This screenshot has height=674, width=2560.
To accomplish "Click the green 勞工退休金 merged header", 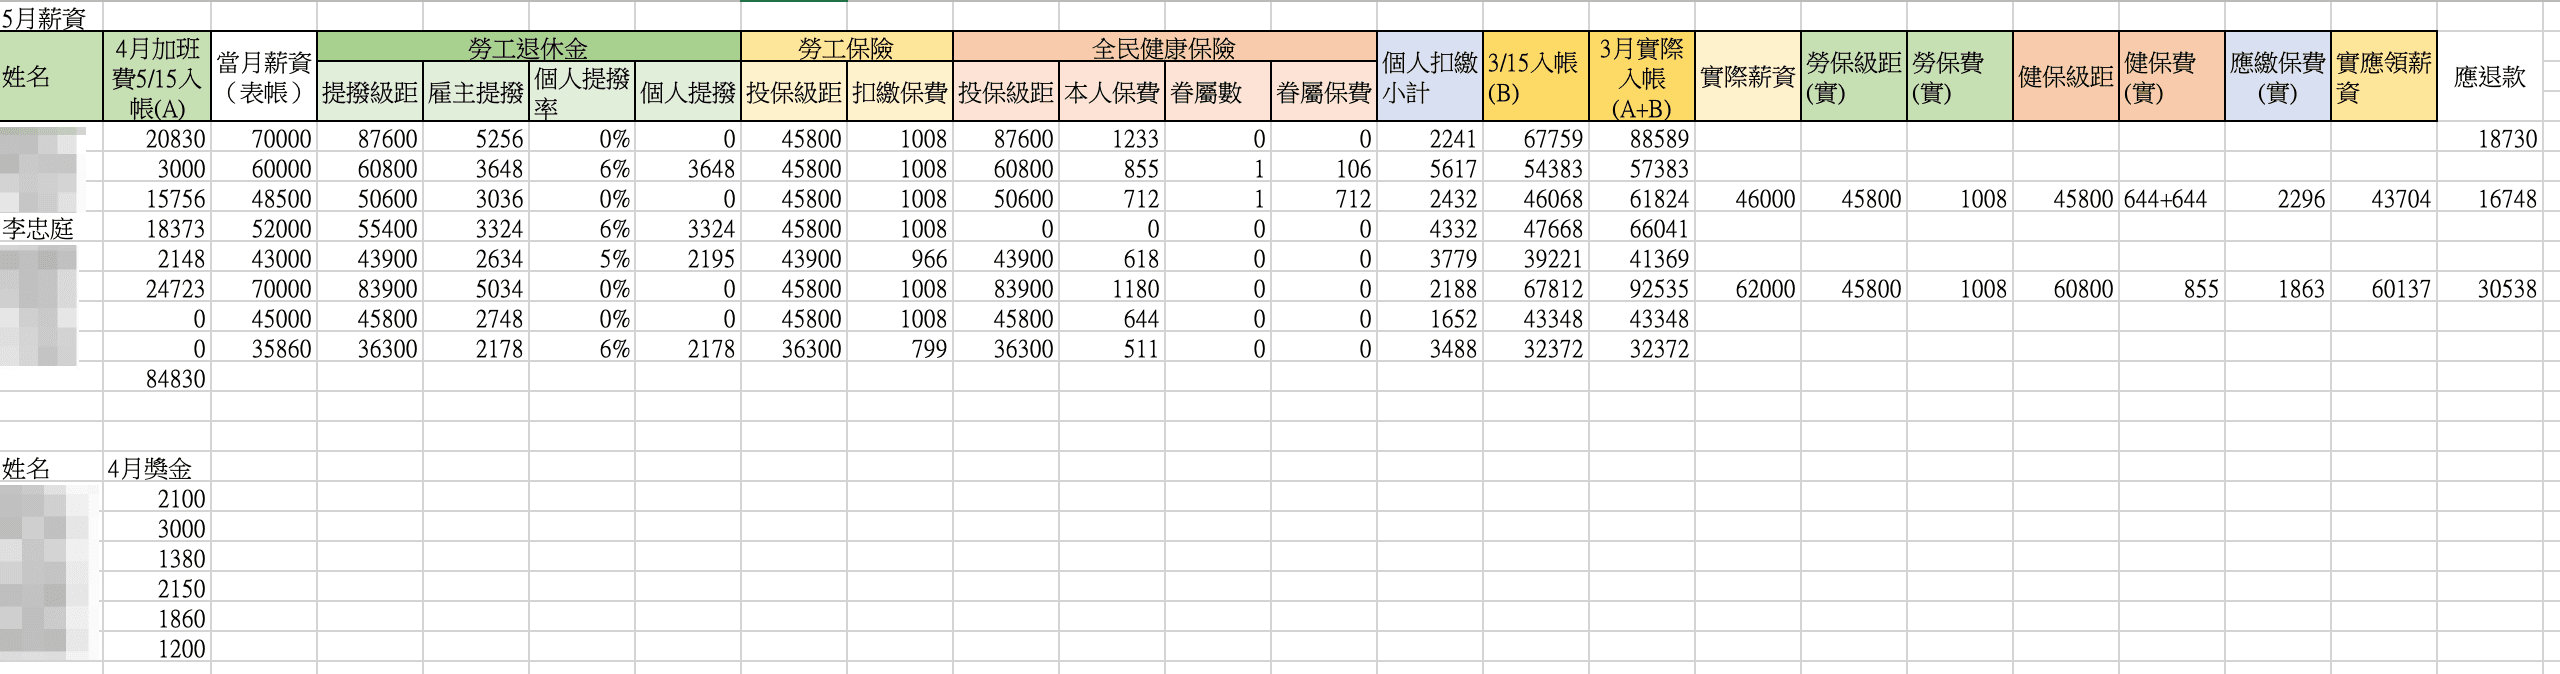I will tap(529, 47).
